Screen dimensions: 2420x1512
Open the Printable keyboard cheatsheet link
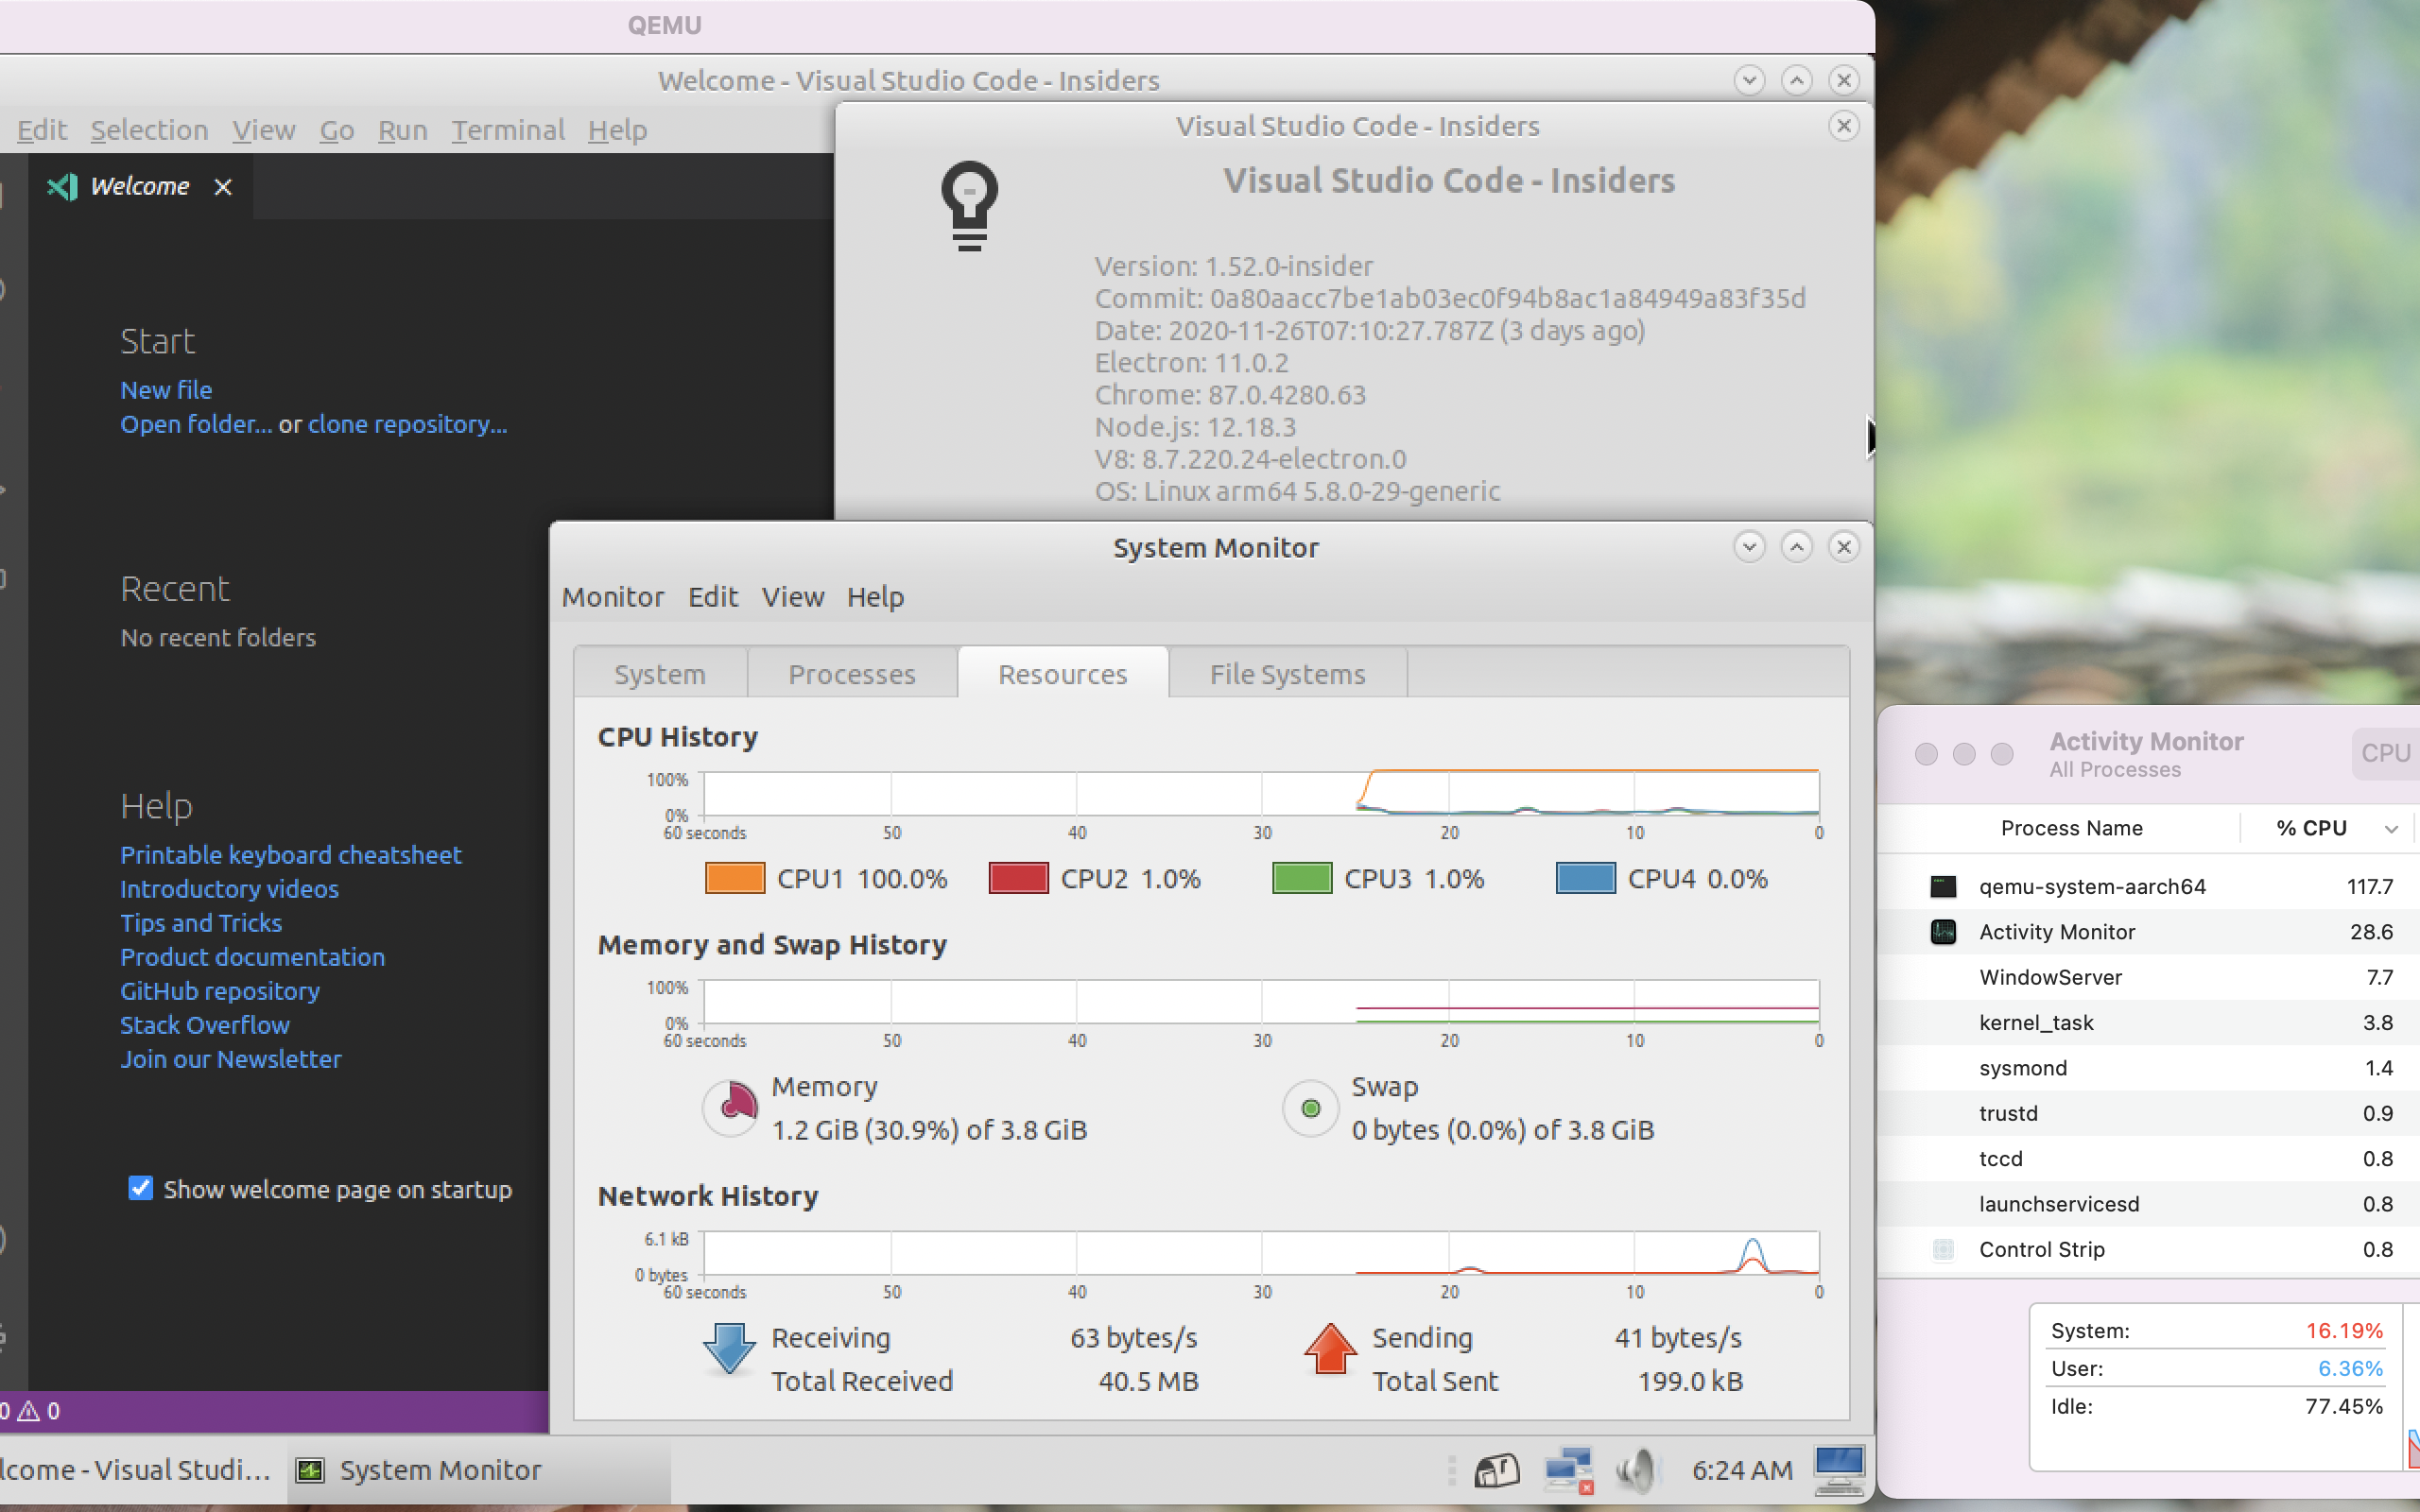click(x=290, y=855)
